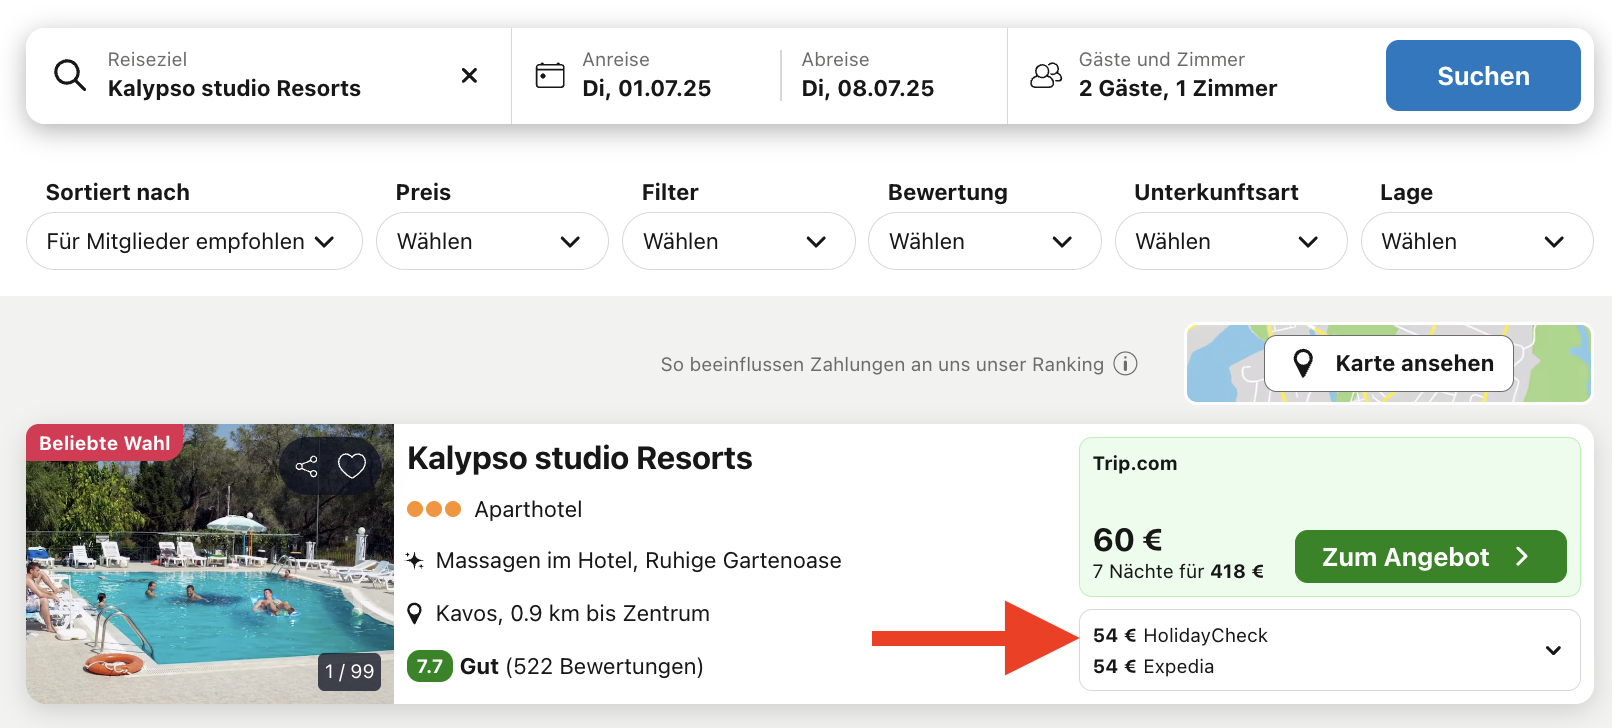Image resolution: width=1612 pixels, height=728 pixels.
Task: Open the ranking info icon
Action: click(x=1126, y=364)
